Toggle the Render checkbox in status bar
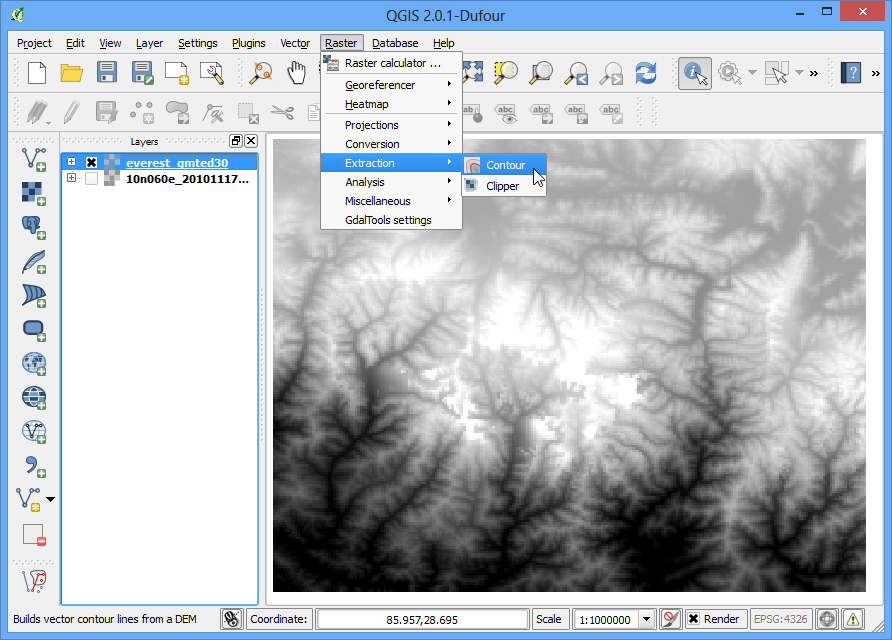Screen dimensions: 892x640 pyautogui.click(x=693, y=619)
